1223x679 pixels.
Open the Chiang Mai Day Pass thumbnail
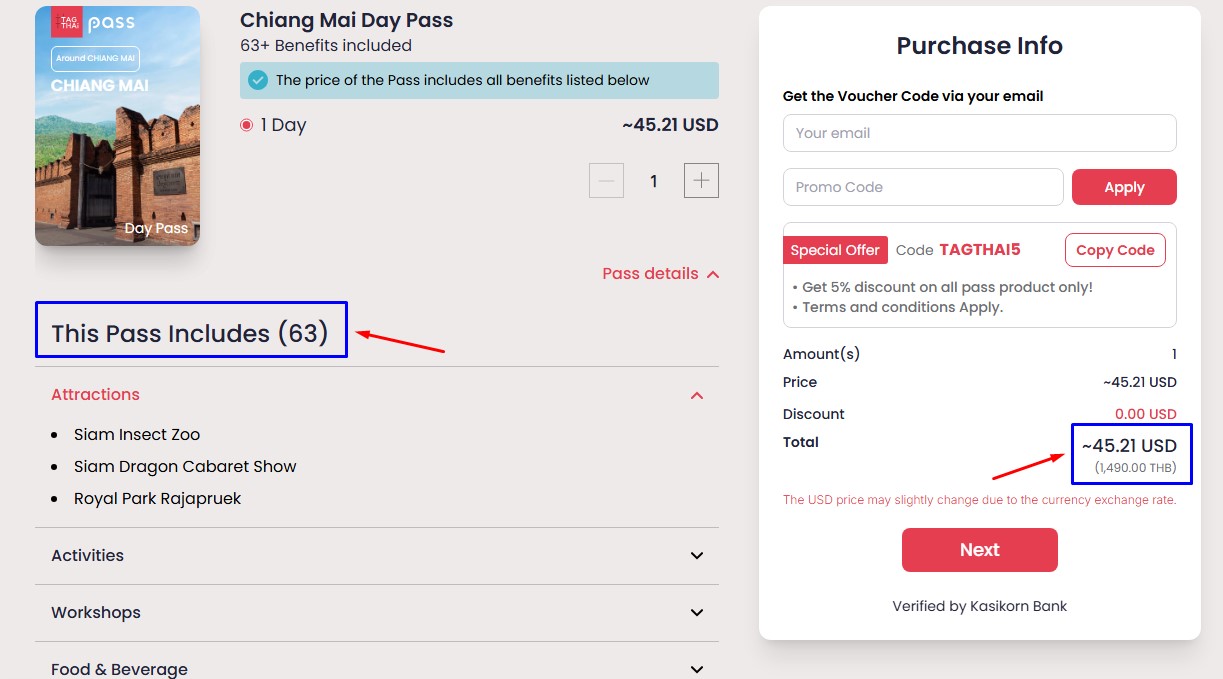tap(117, 126)
